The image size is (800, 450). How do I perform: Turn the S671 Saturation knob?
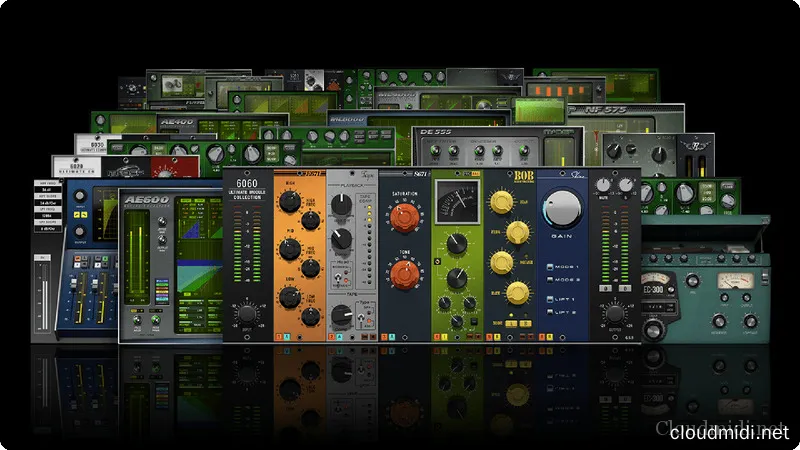tap(405, 217)
